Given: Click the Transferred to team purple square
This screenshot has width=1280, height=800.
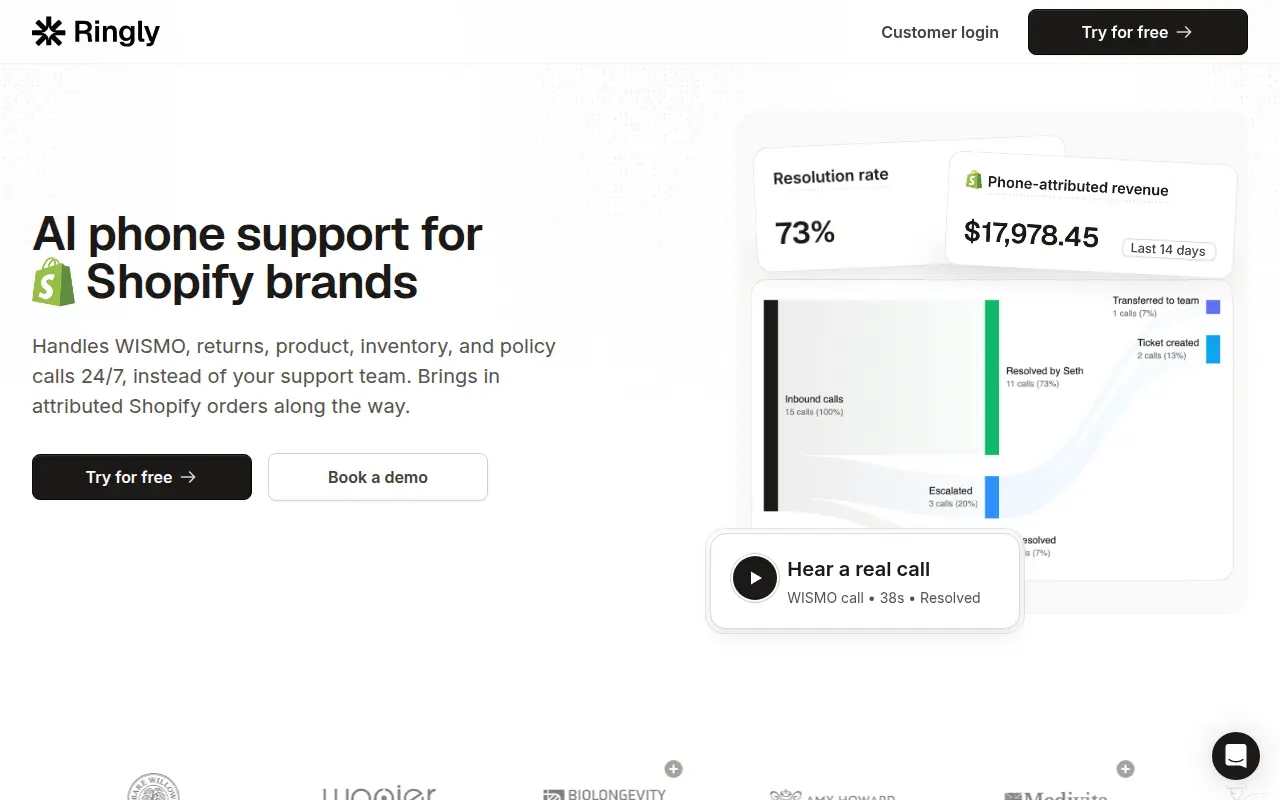Looking at the screenshot, I should tap(1213, 307).
